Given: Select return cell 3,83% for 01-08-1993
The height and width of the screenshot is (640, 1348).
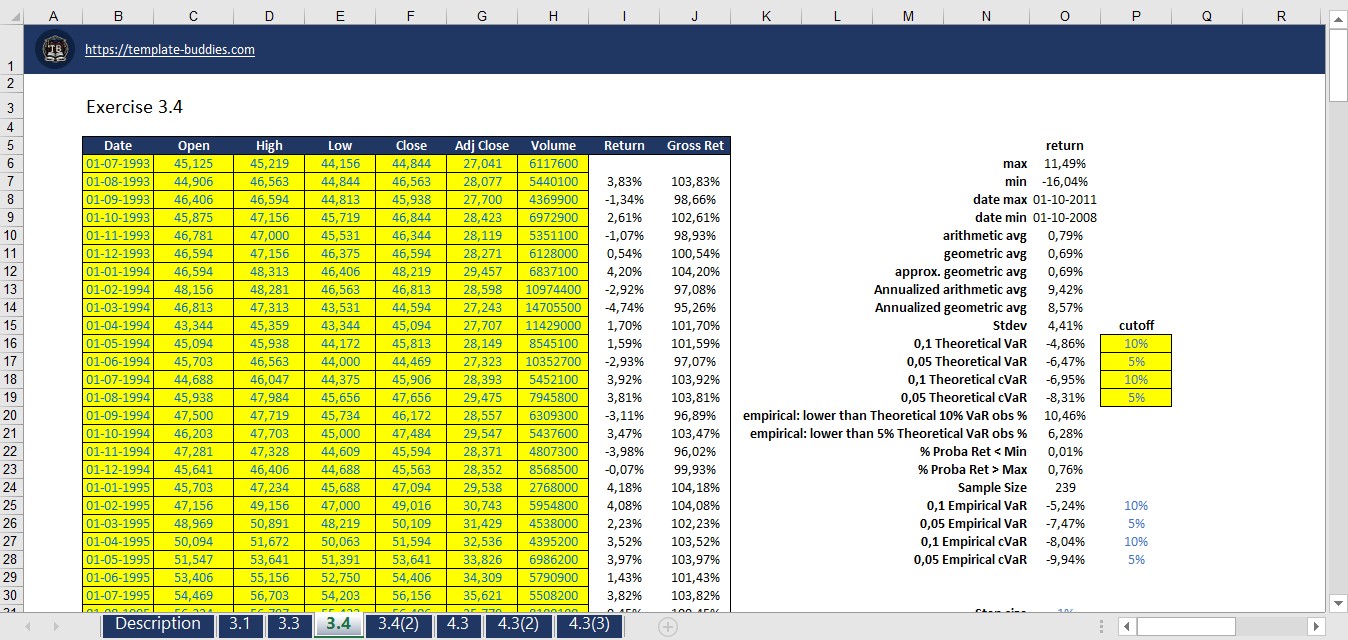Looking at the screenshot, I should [624, 181].
